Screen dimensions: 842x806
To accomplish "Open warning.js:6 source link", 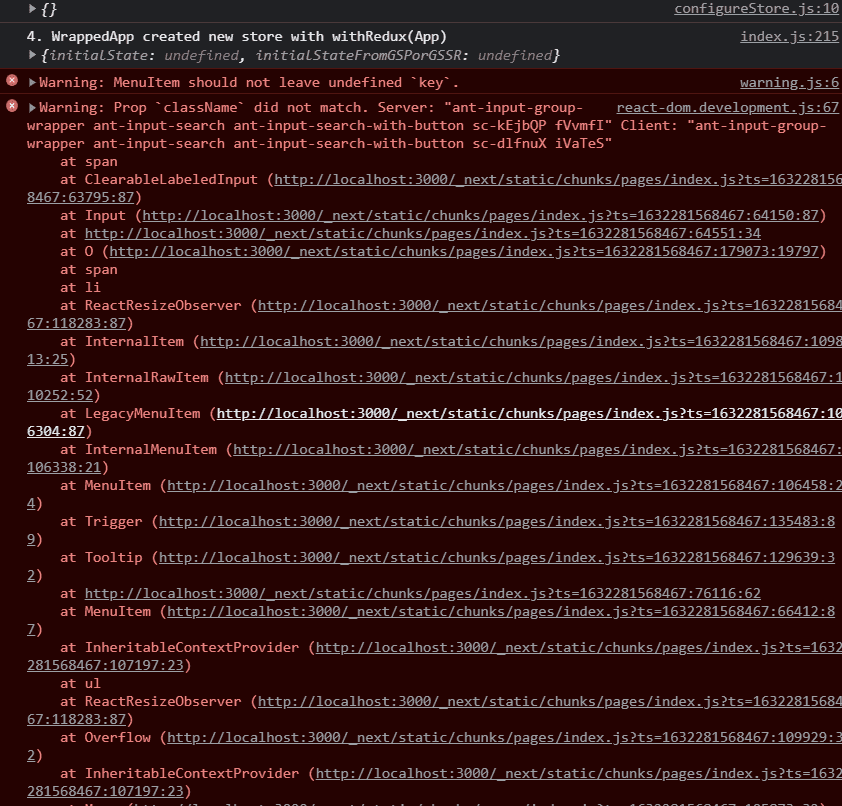I will pos(789,83).
